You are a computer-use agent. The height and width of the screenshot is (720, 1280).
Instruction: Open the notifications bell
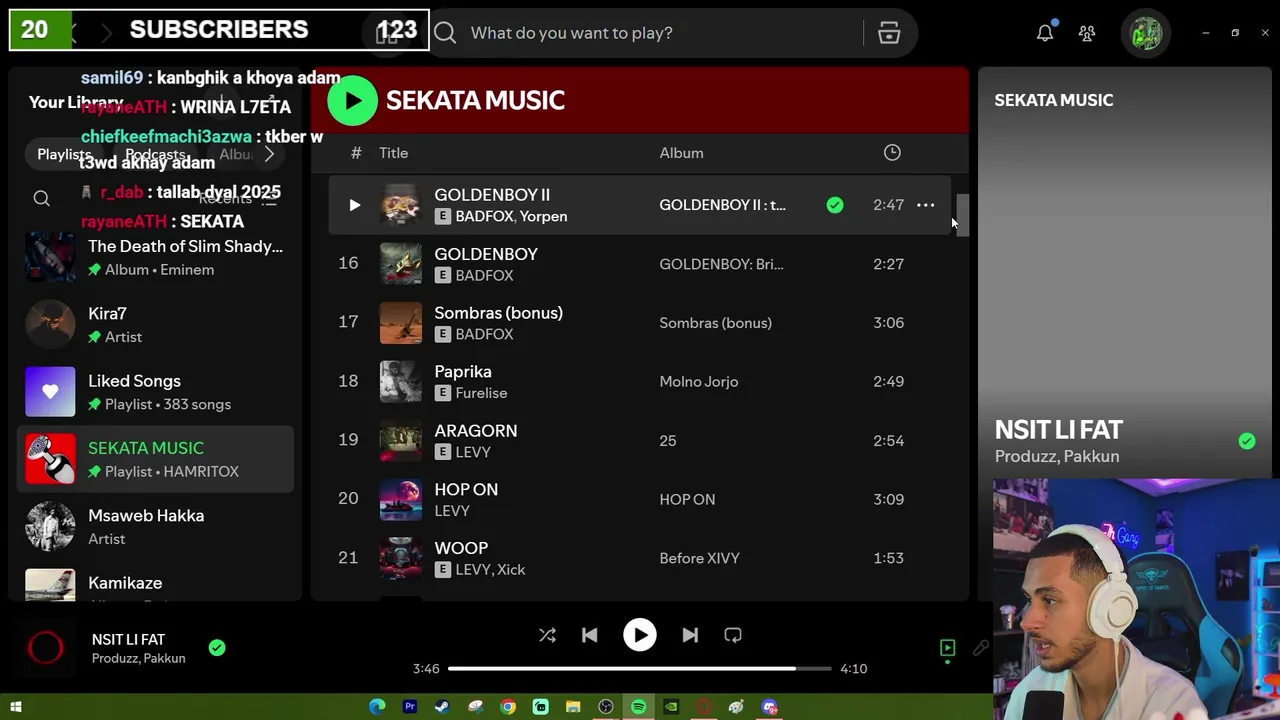pos(1045,33)
